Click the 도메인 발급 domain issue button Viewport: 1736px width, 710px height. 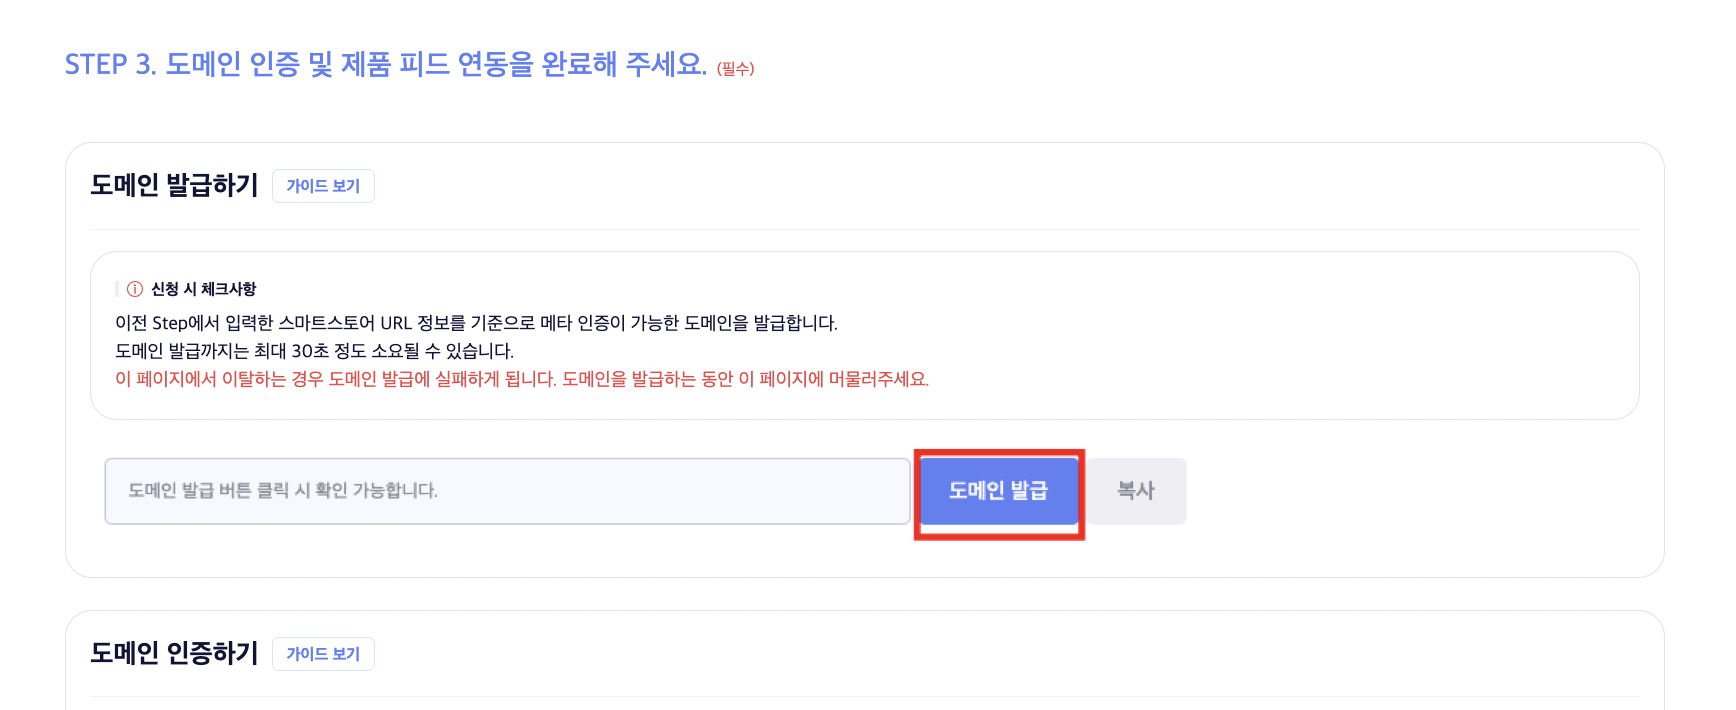[998, 491]
